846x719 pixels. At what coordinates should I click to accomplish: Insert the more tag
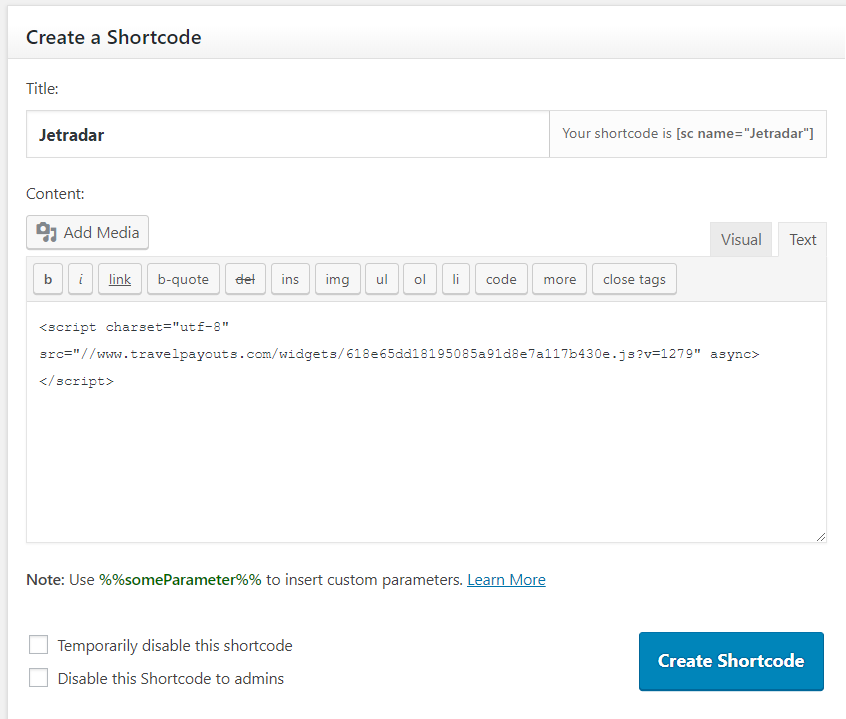[x=560, y=279]
